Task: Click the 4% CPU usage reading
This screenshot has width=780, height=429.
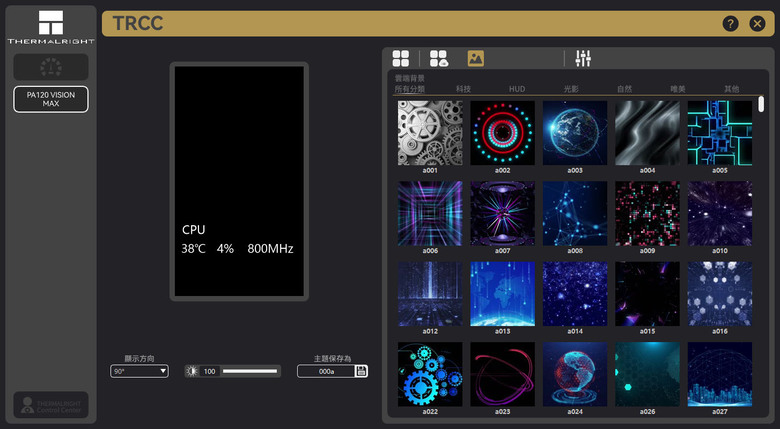Action: tap(225, 249)
